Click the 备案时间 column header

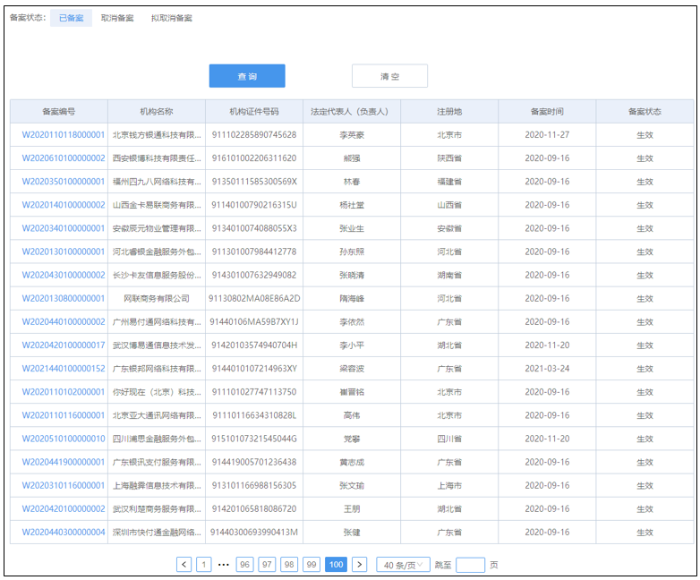point(547,111)
